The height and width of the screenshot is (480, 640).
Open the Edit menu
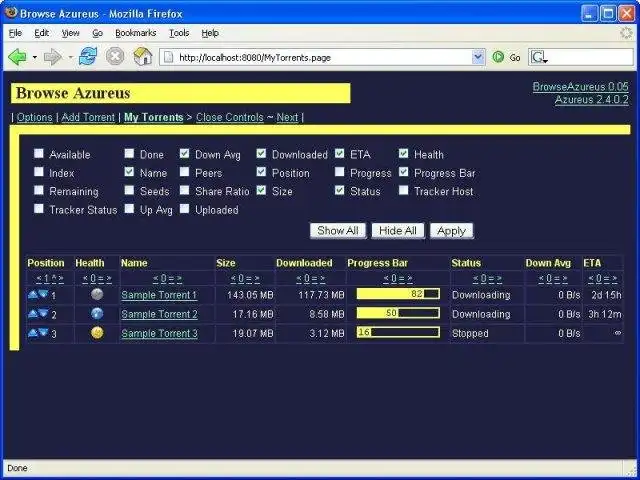point(42,33)
